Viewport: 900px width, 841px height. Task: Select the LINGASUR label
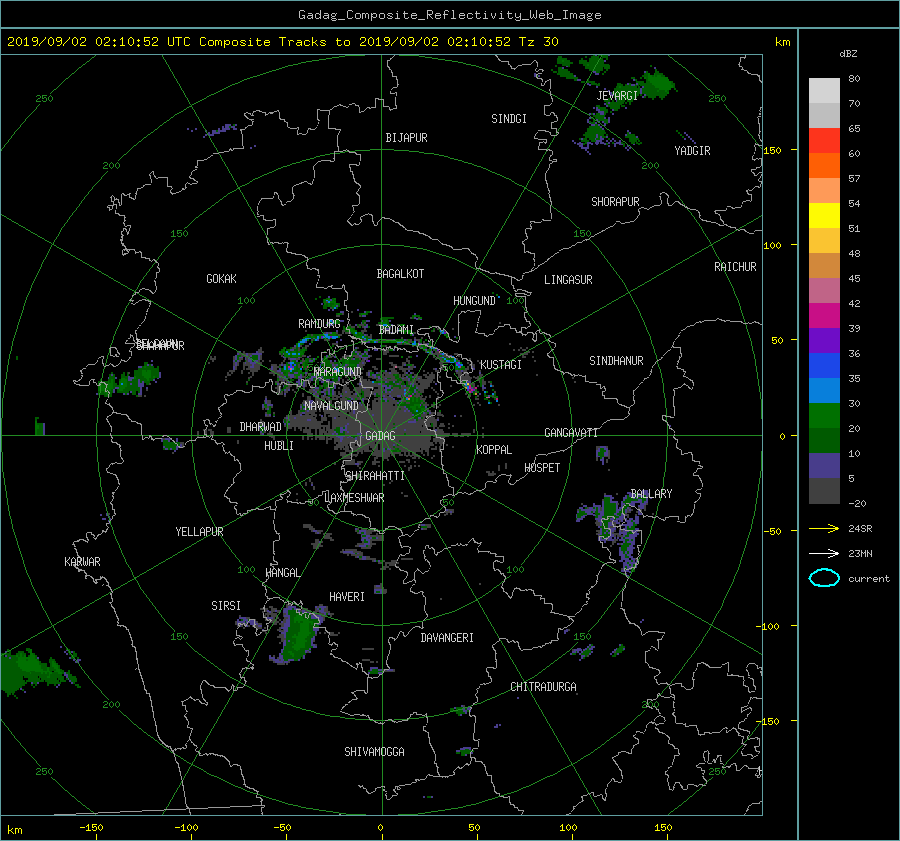point(568,280)
